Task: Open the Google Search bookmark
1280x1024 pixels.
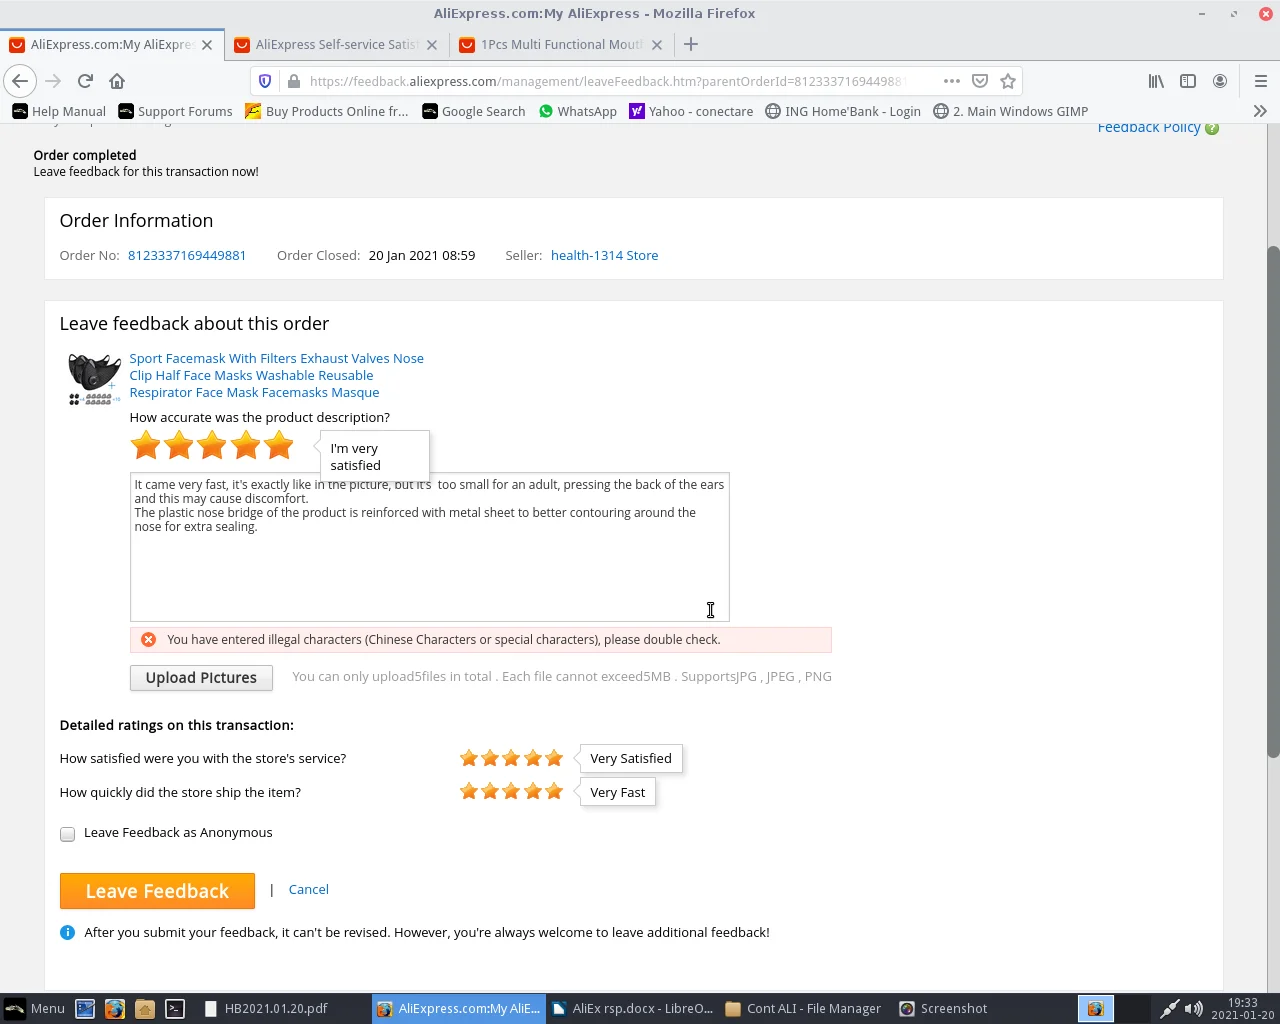Action: tap(474, 111)
